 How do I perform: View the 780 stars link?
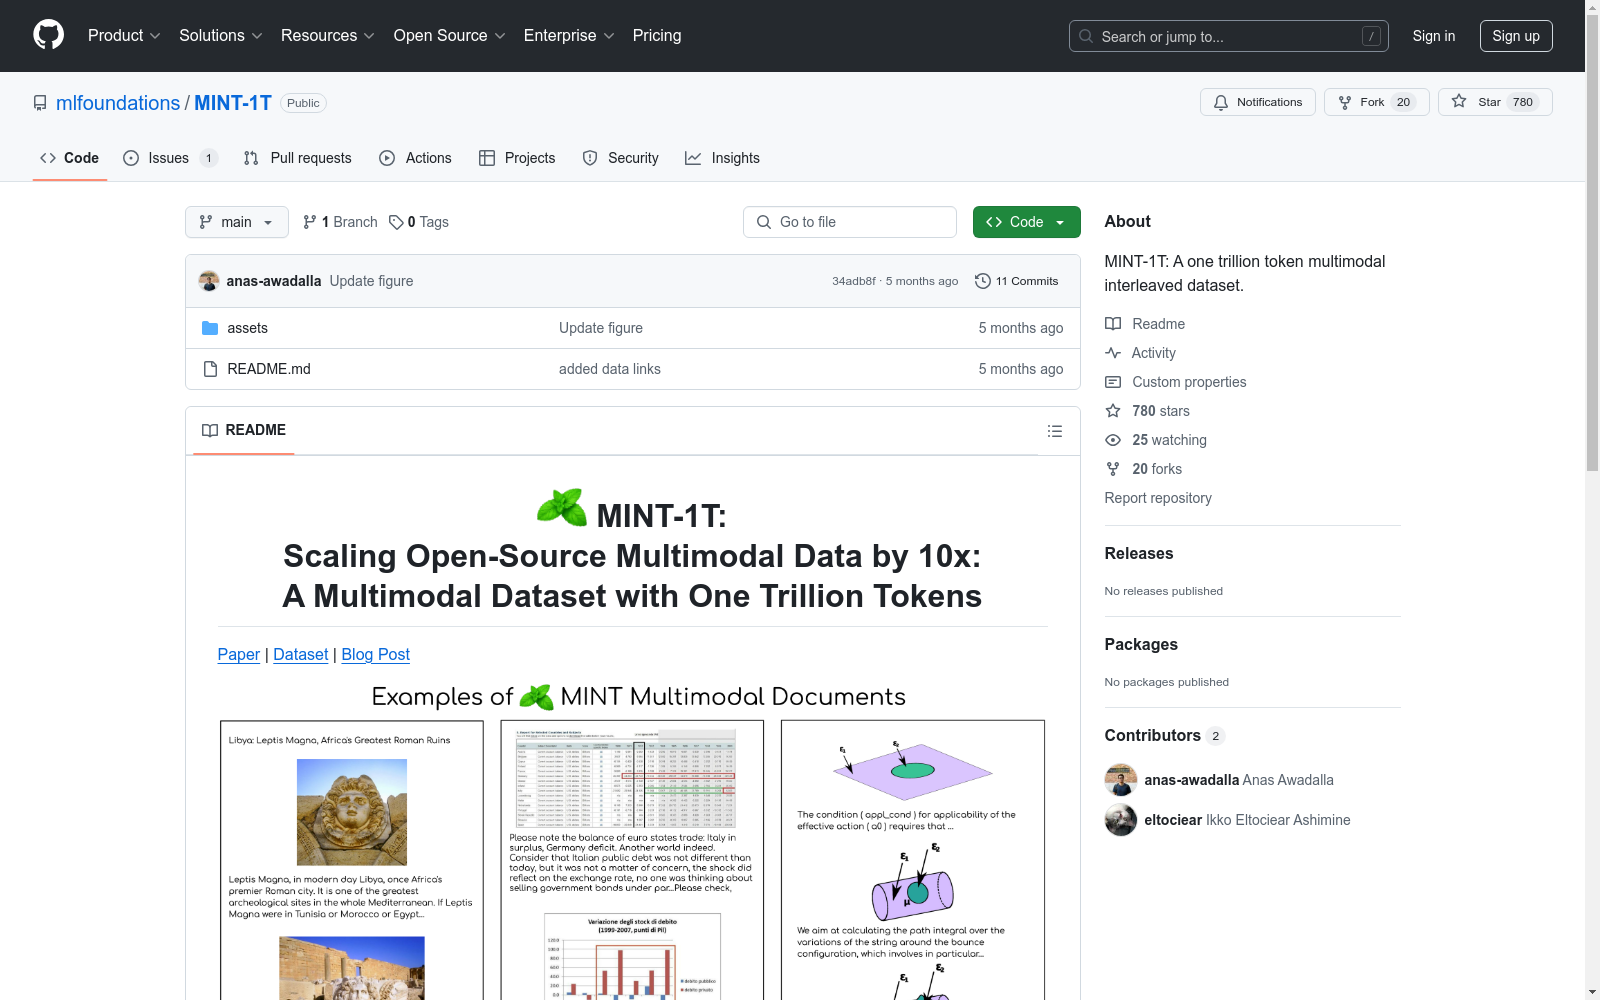pyautogui.click(x=1148, y=411)
